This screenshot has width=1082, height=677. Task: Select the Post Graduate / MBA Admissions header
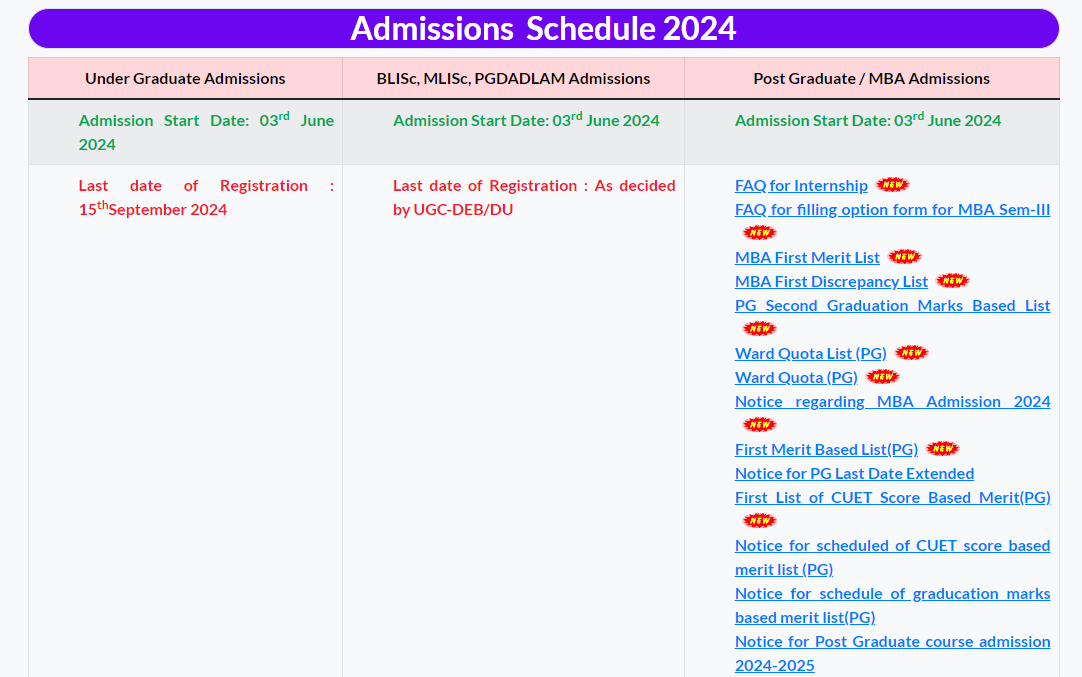point(871,78)
